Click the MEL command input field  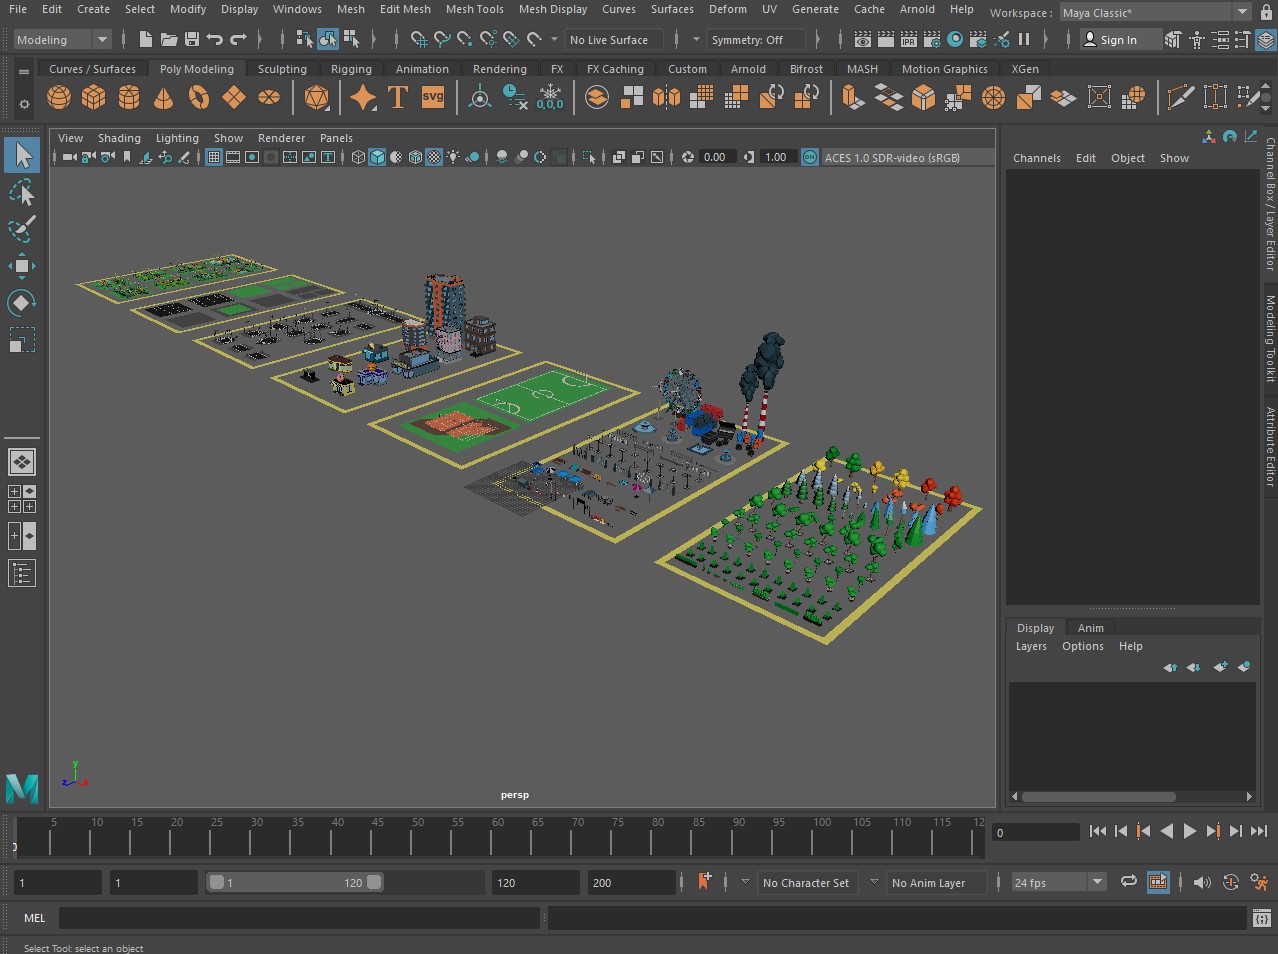[x=299, y=918]
